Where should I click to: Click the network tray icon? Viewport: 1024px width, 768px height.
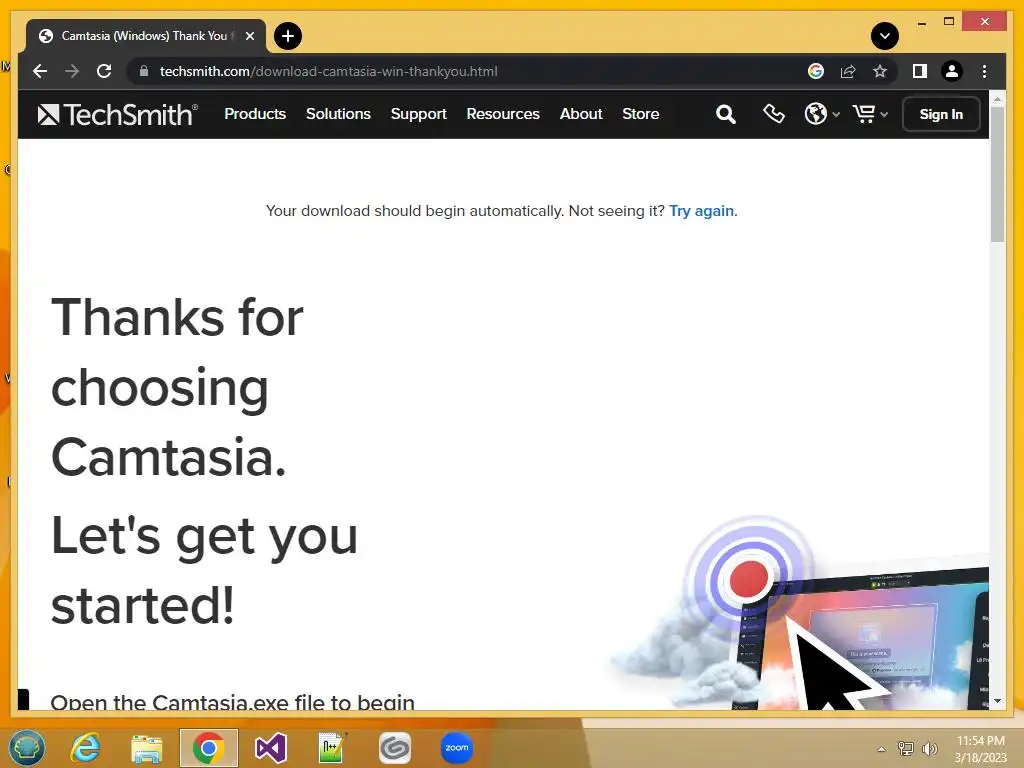tap(906, 748)
